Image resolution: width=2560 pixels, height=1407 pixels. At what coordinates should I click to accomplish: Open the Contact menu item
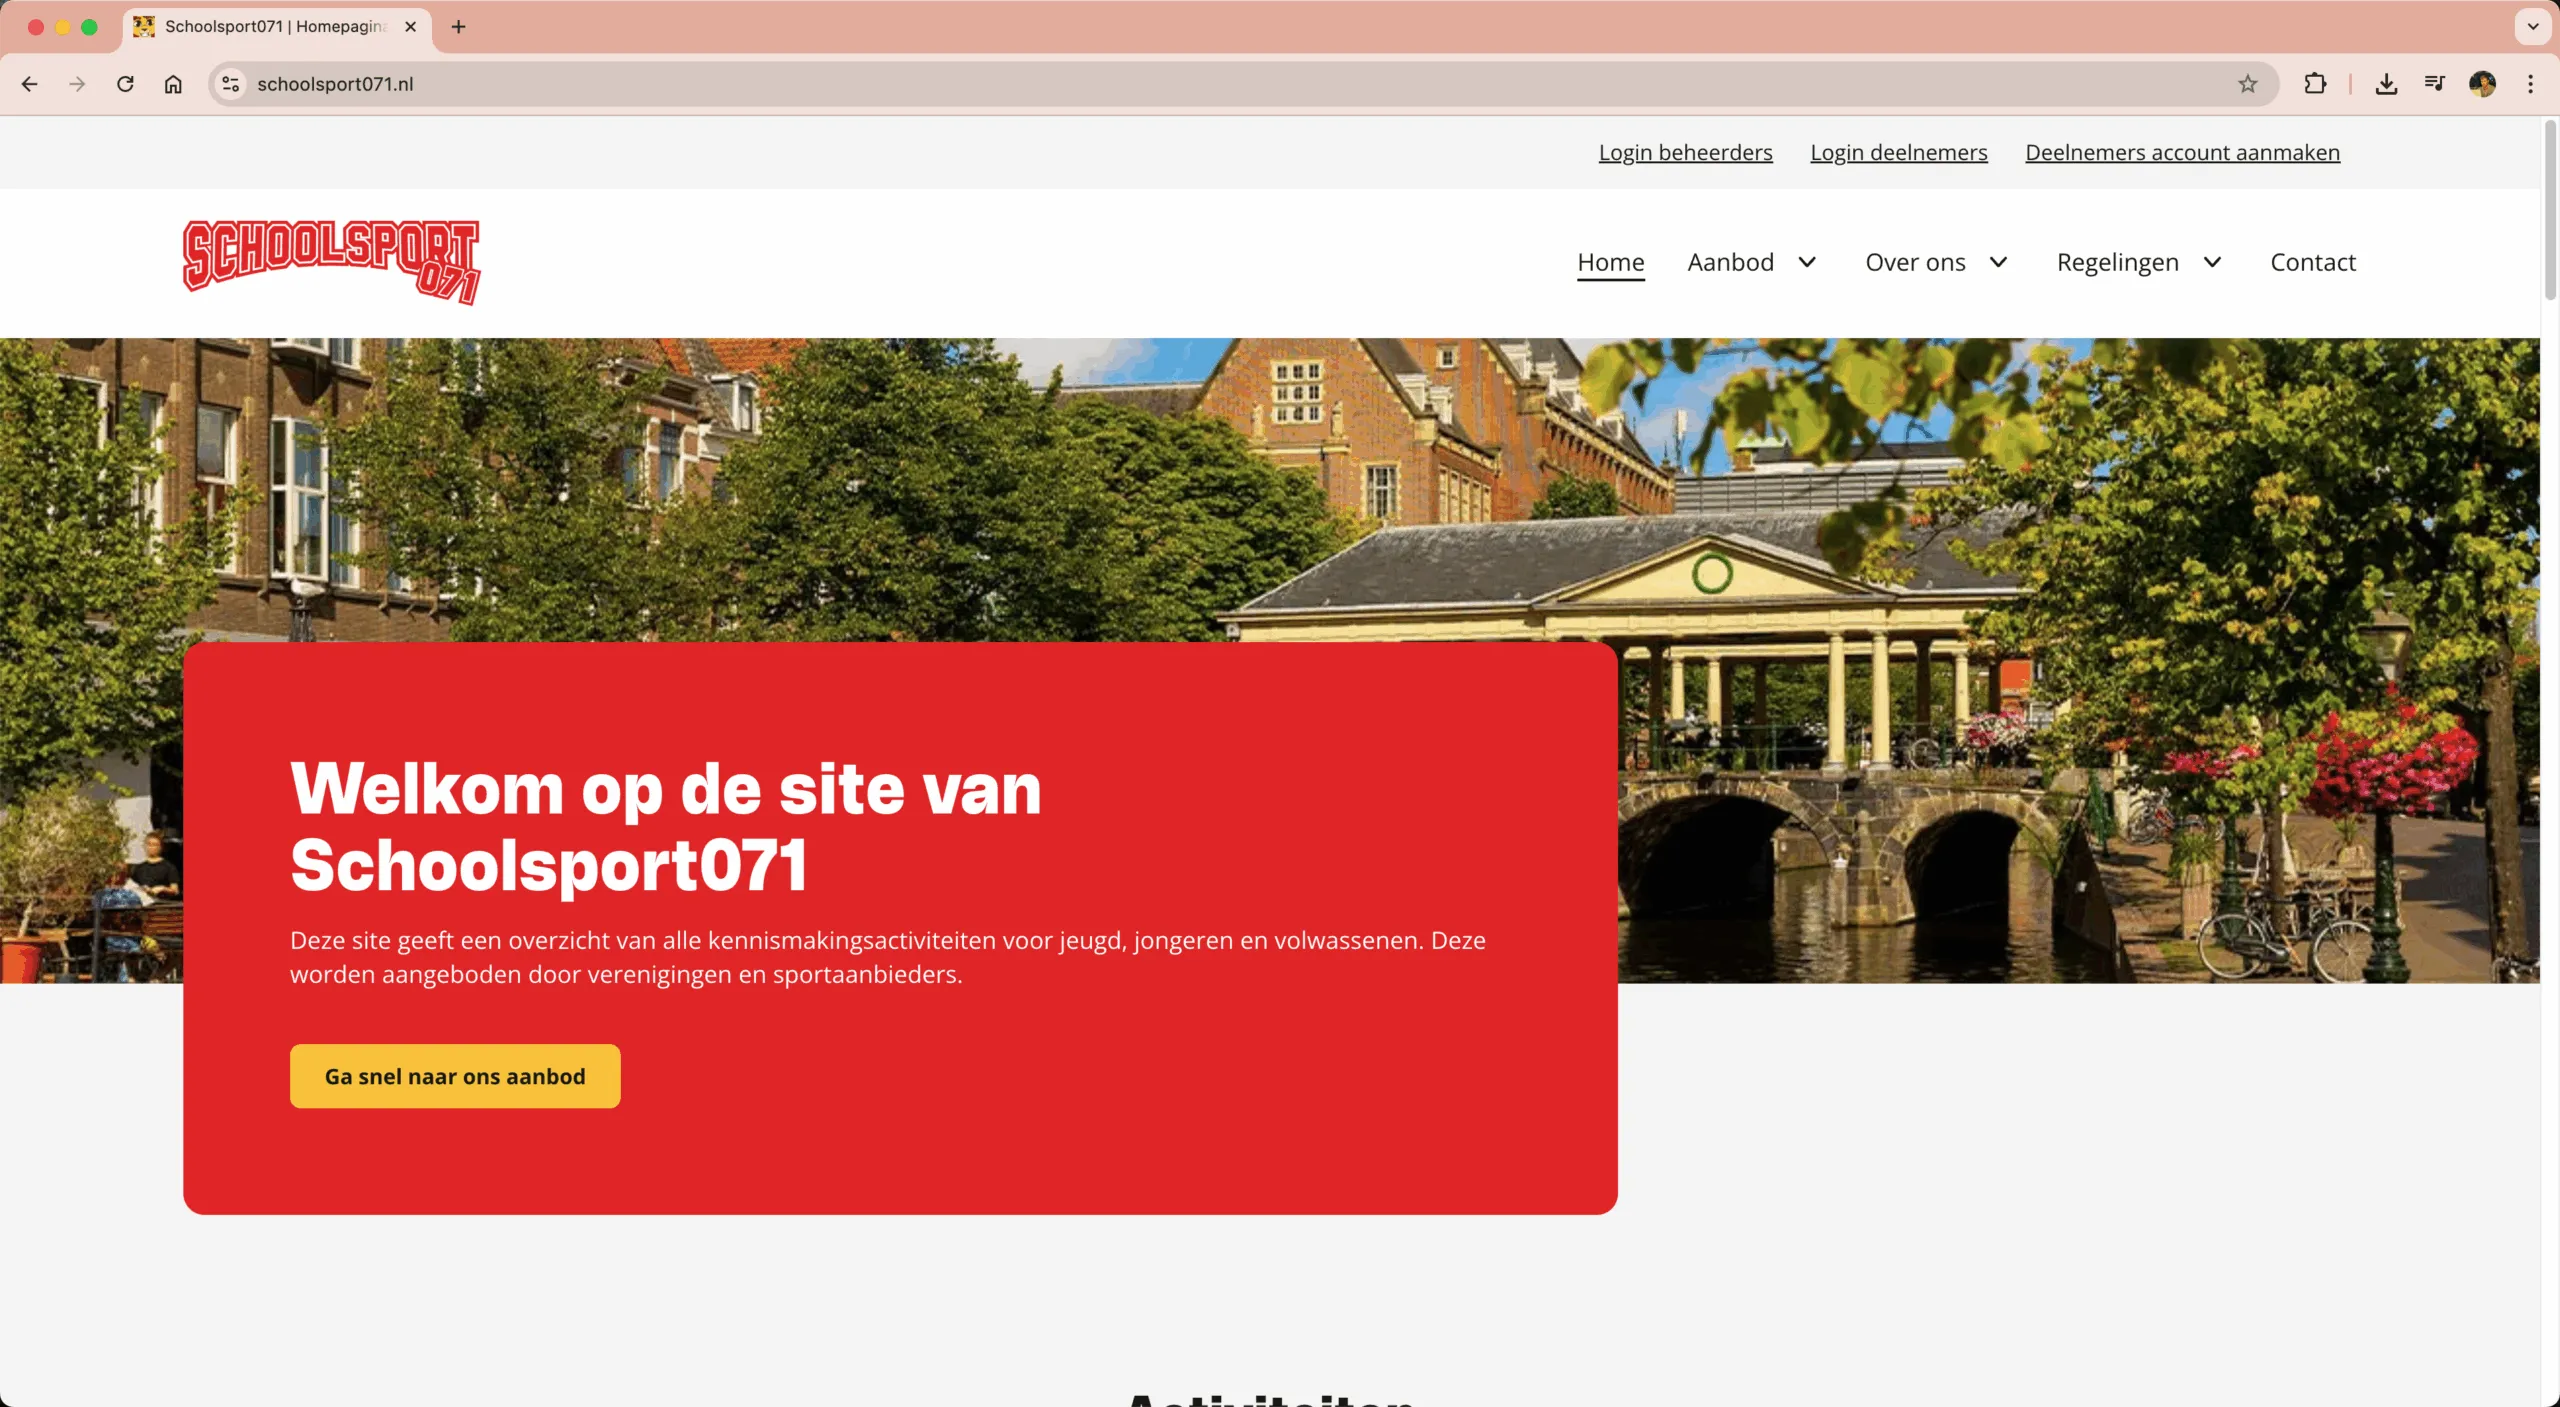coord(2312,262)
